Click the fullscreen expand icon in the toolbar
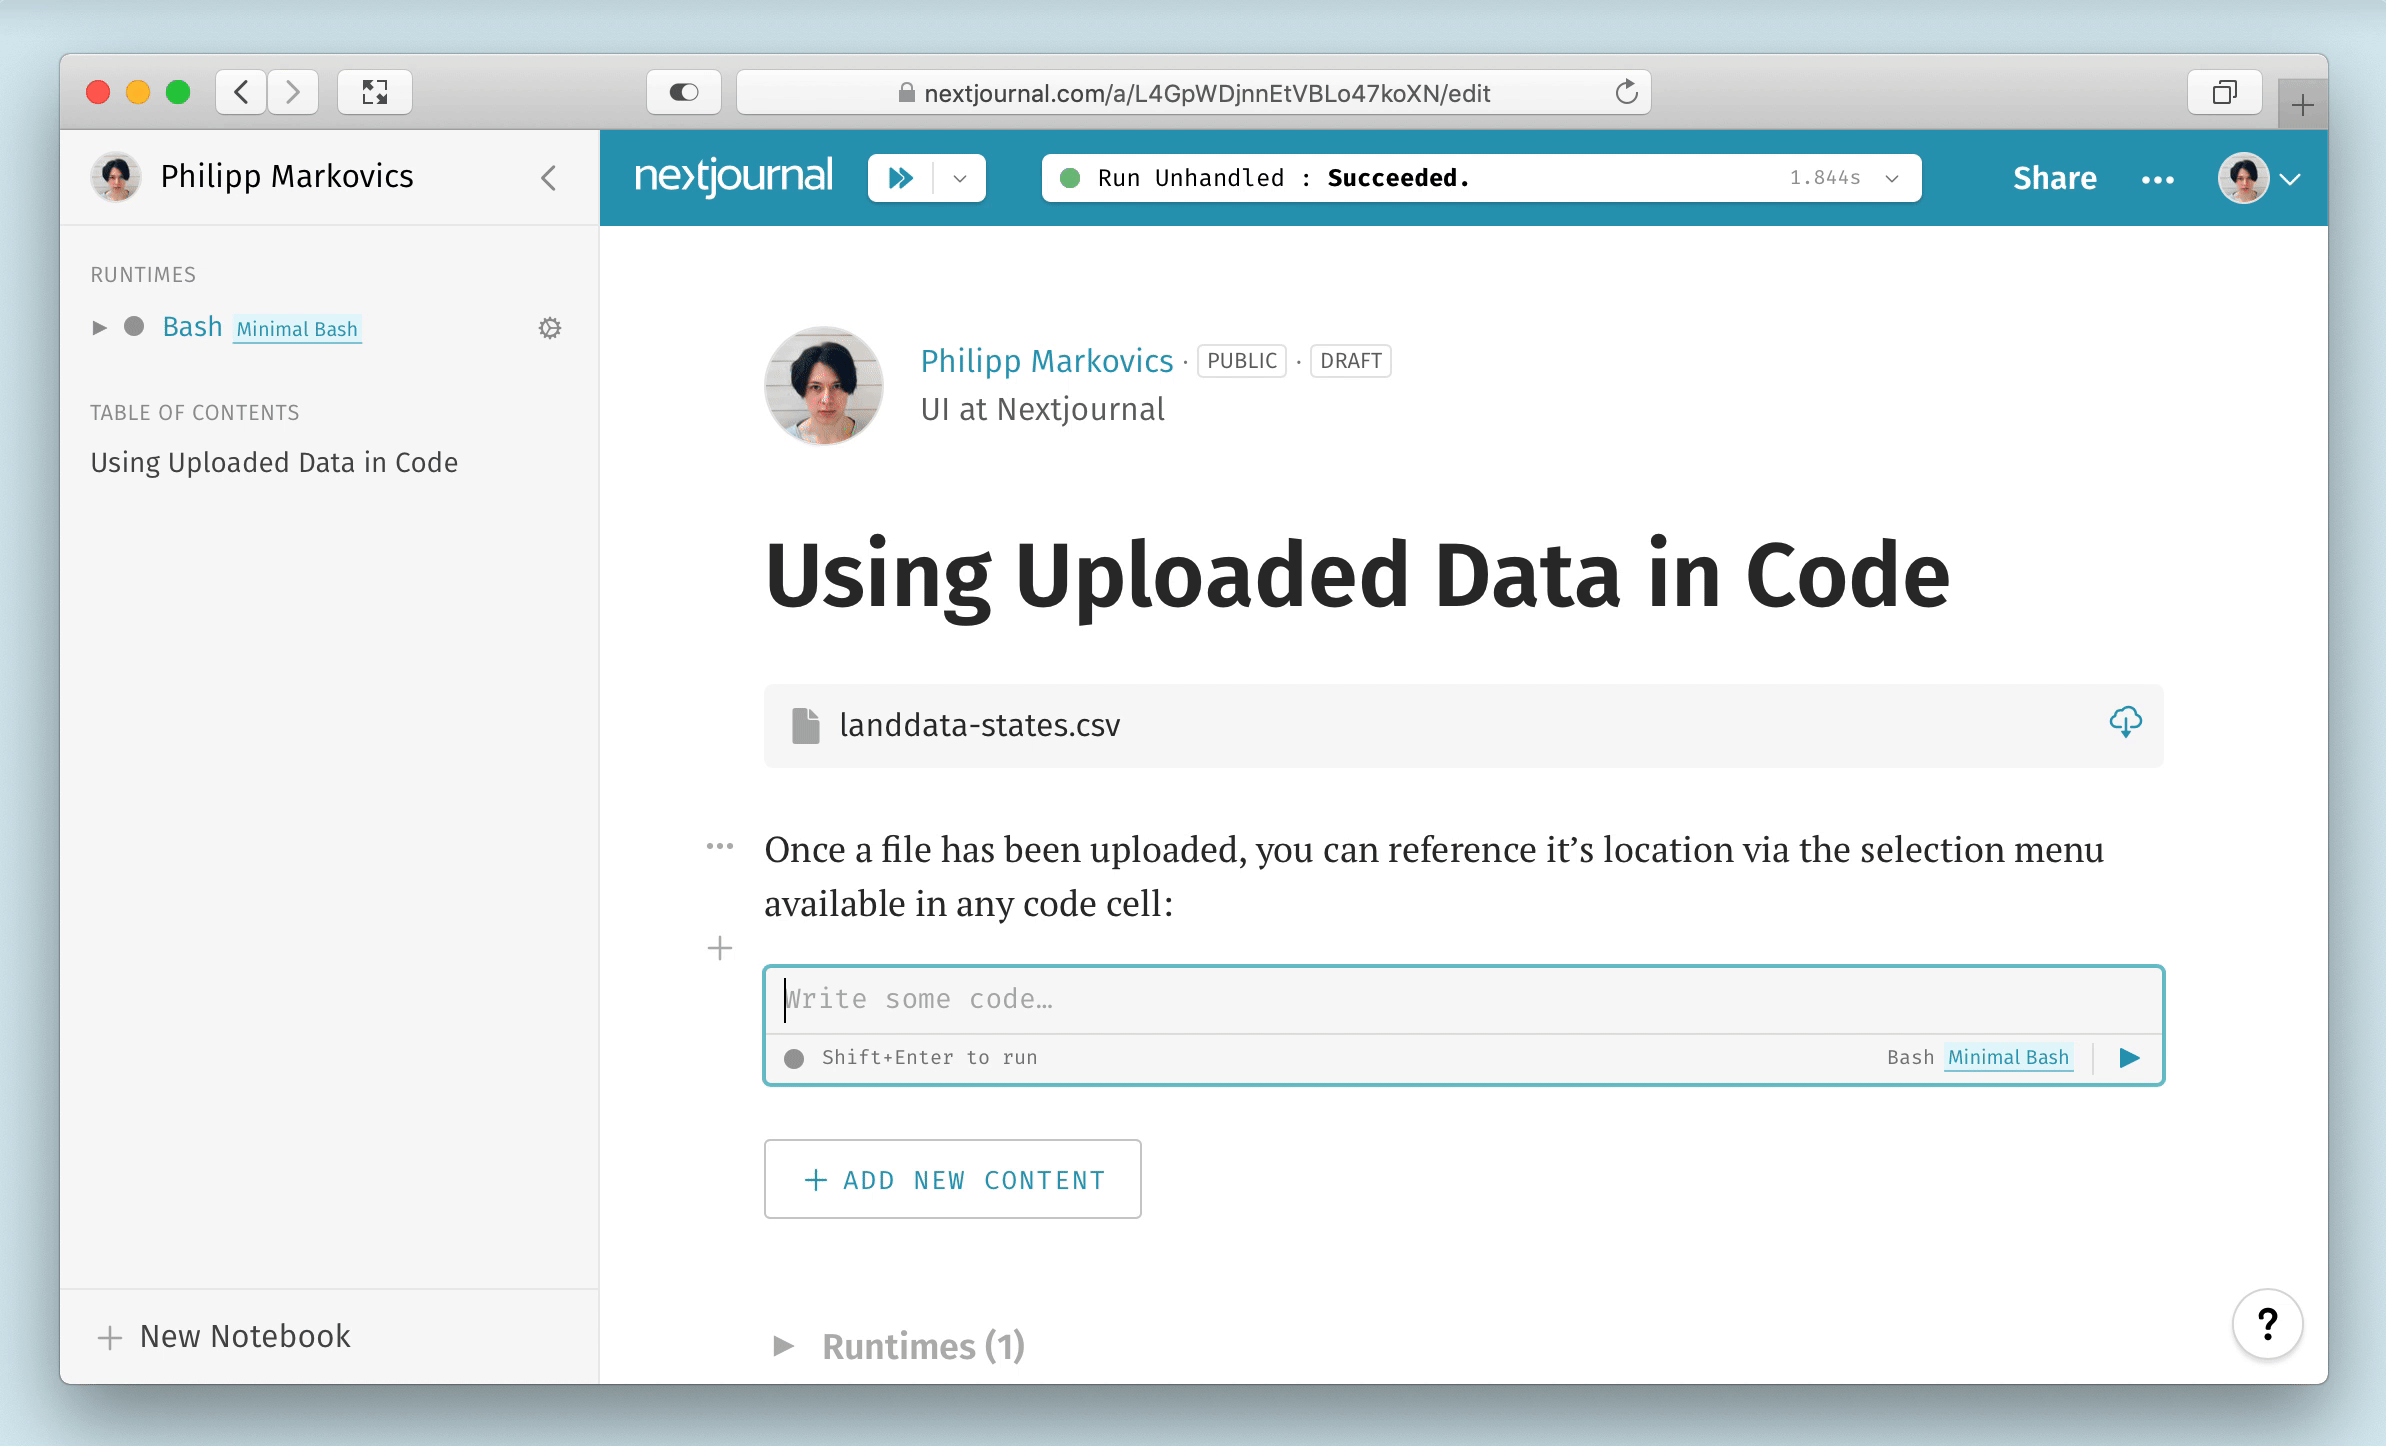The height and width of the screenshot is (1446, 2386). click(375, 93)
